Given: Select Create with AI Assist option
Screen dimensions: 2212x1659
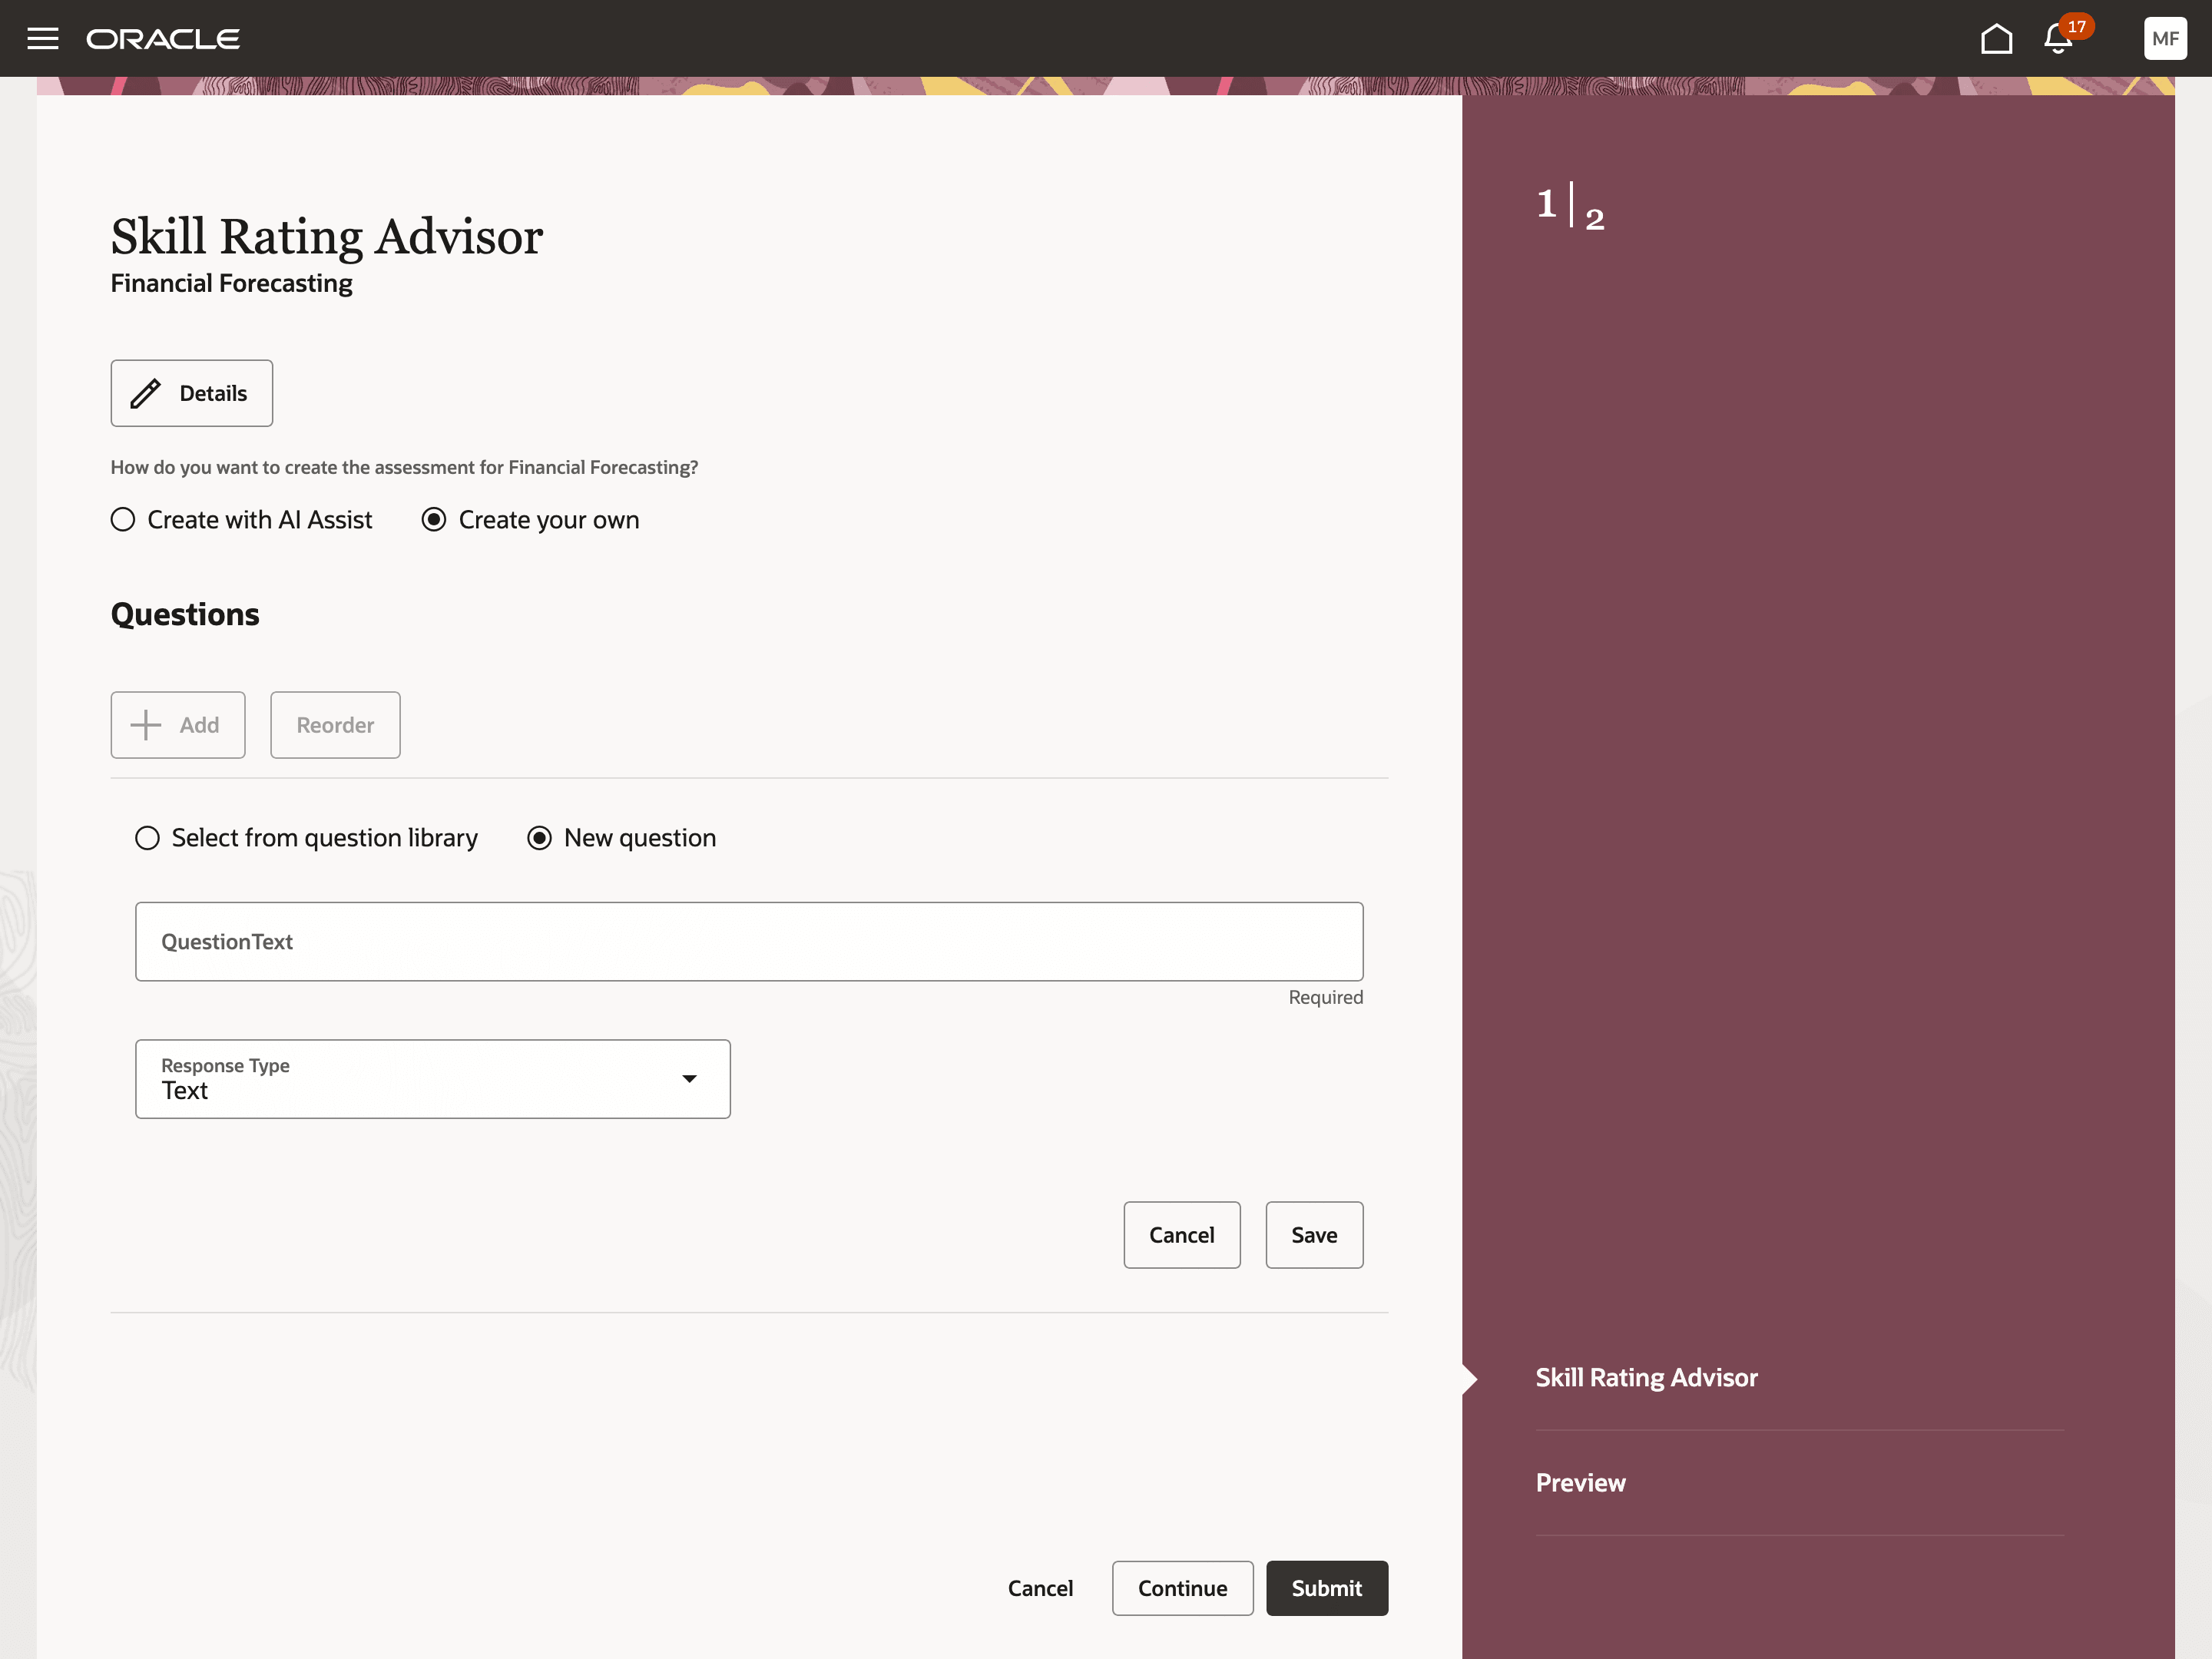Looking at the screenshot, I should click(x=123, y=520).
